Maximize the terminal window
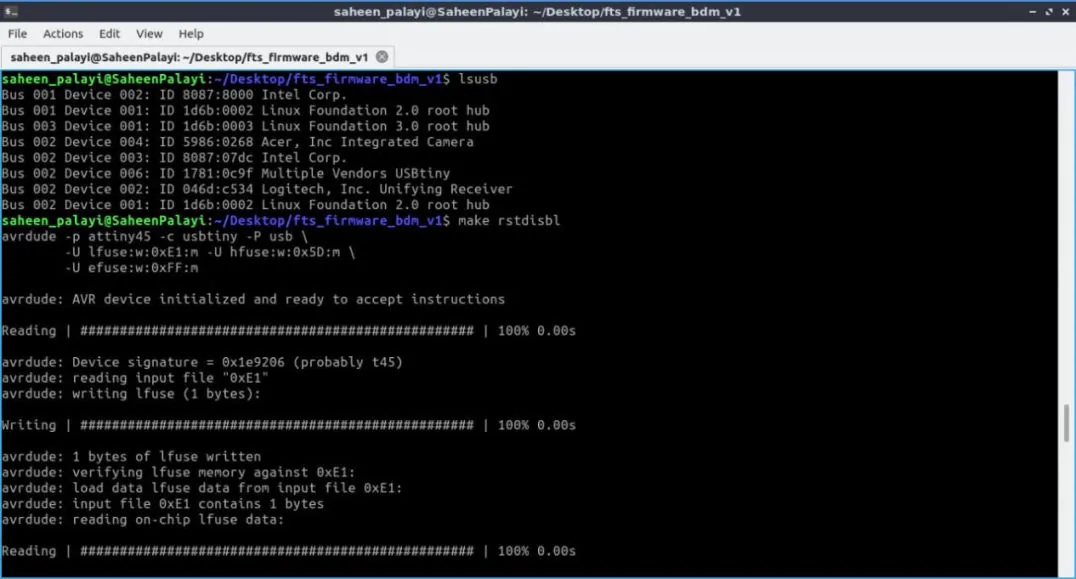The width and height of the screenshot is (1076, 579). click(x=1049, y=12)
